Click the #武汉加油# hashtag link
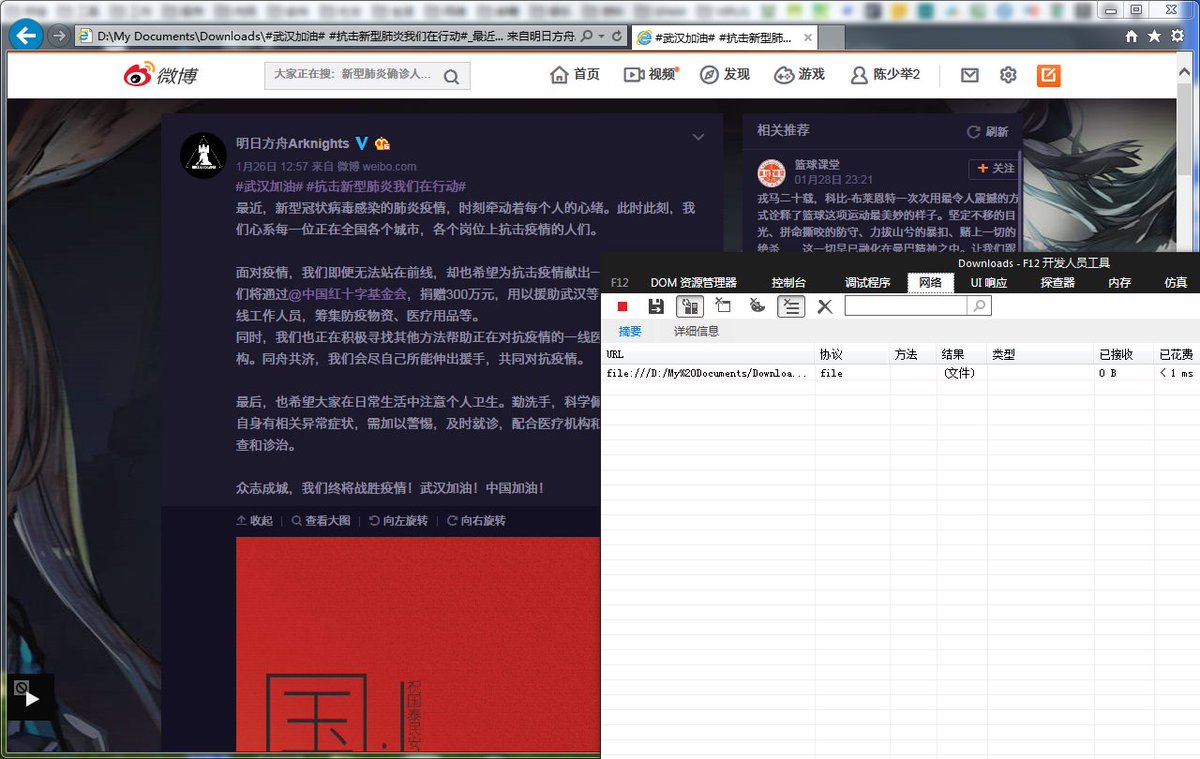The width and height of the screenshot is (1200, 759). pos(269,186)
